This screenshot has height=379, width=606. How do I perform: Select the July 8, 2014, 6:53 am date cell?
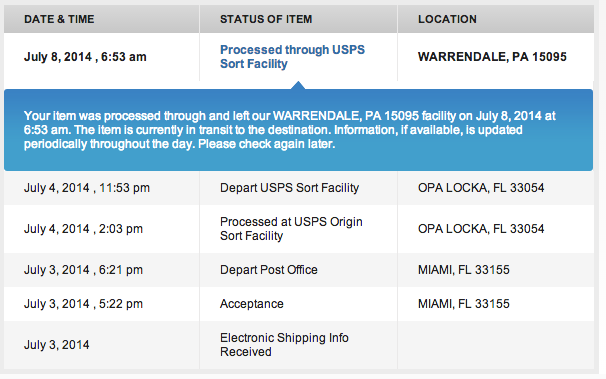coord(85,57)
